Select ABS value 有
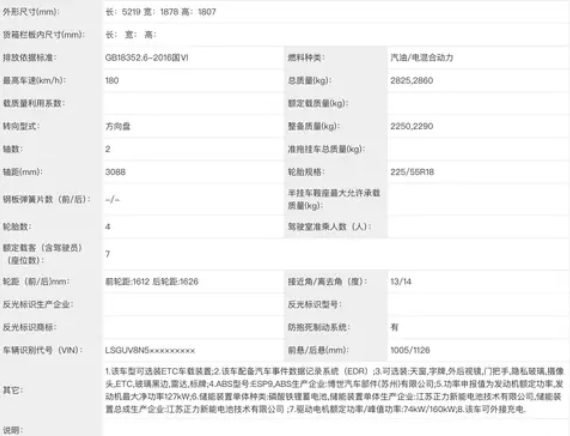 (394, 327)
